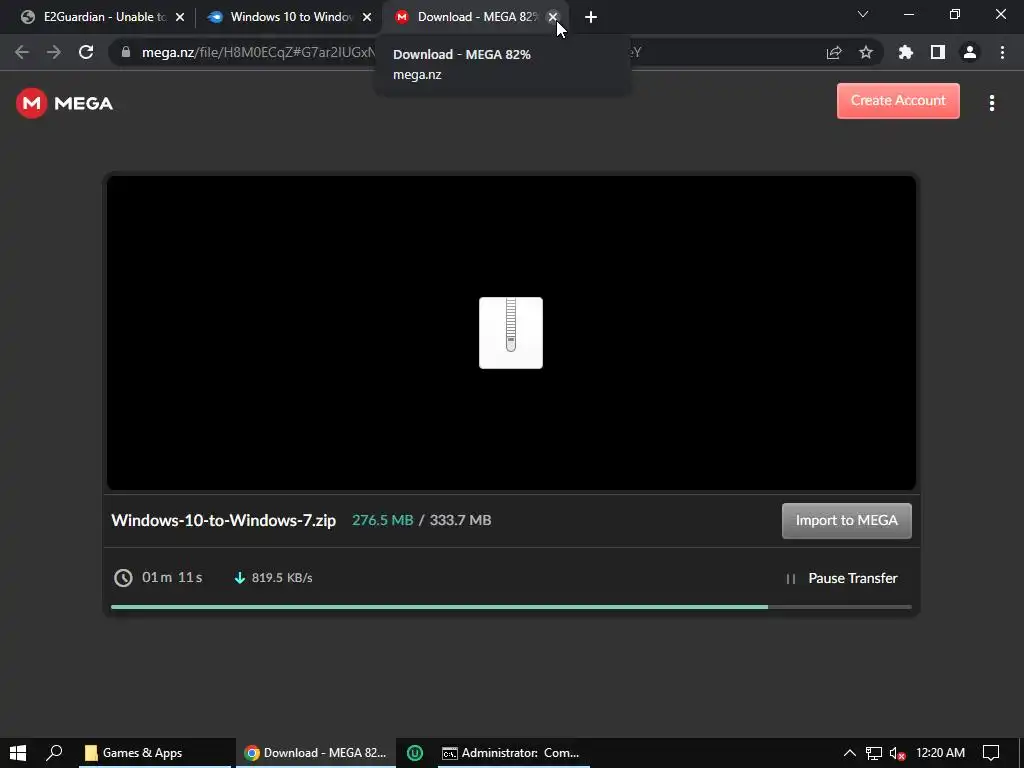
Task: Click the download progress bar
Action: (x=511, y=607)
